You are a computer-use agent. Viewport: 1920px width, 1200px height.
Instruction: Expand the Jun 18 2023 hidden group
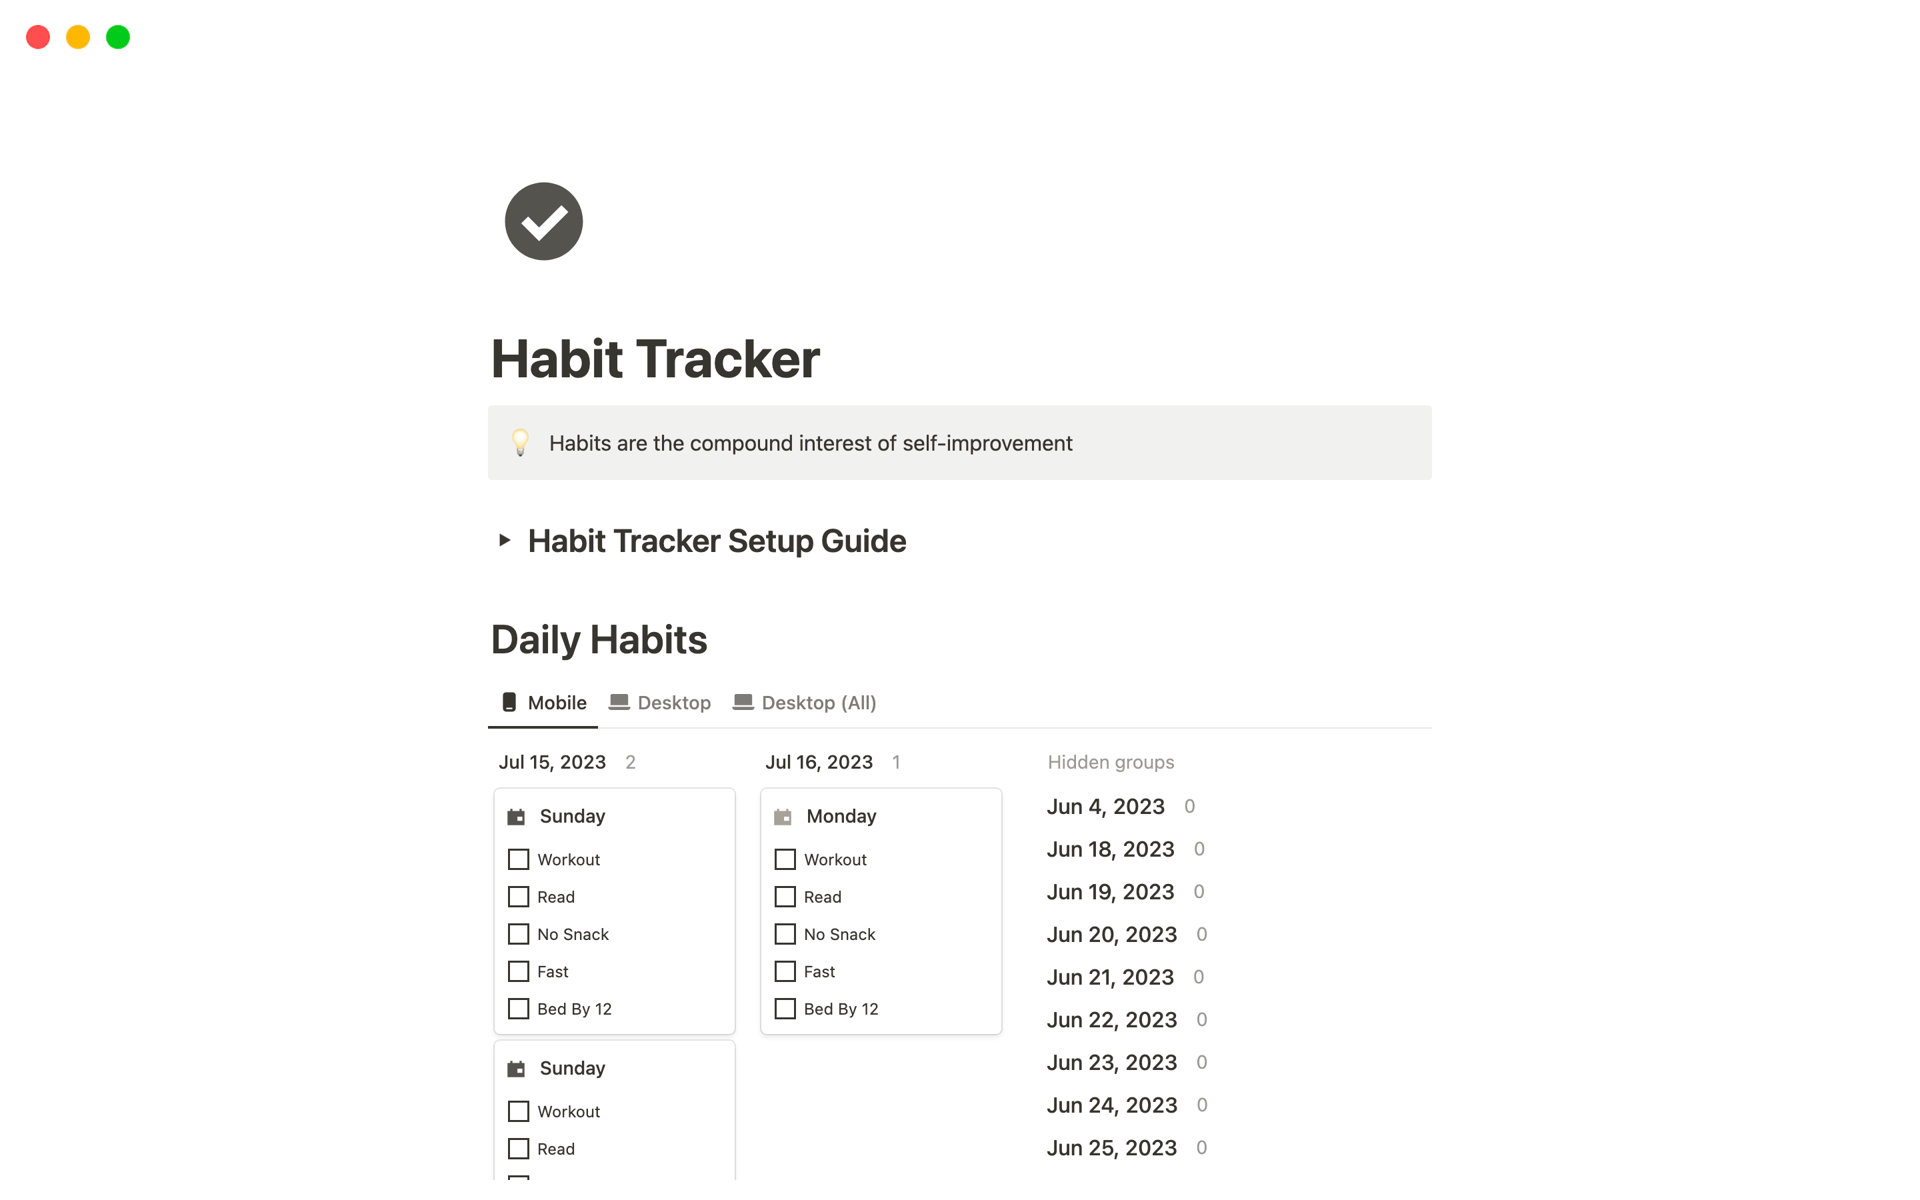tap(1109, 847)
